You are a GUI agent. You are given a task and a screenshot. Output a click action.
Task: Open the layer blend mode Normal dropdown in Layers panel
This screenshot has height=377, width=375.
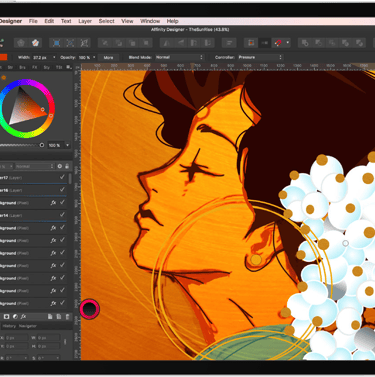tap(34, 166)
